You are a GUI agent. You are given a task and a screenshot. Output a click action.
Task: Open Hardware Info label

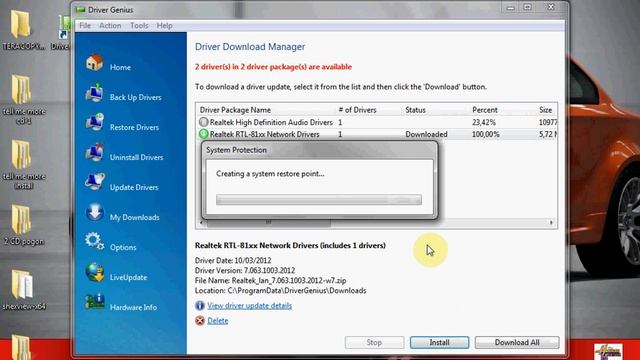click(133, 307)
